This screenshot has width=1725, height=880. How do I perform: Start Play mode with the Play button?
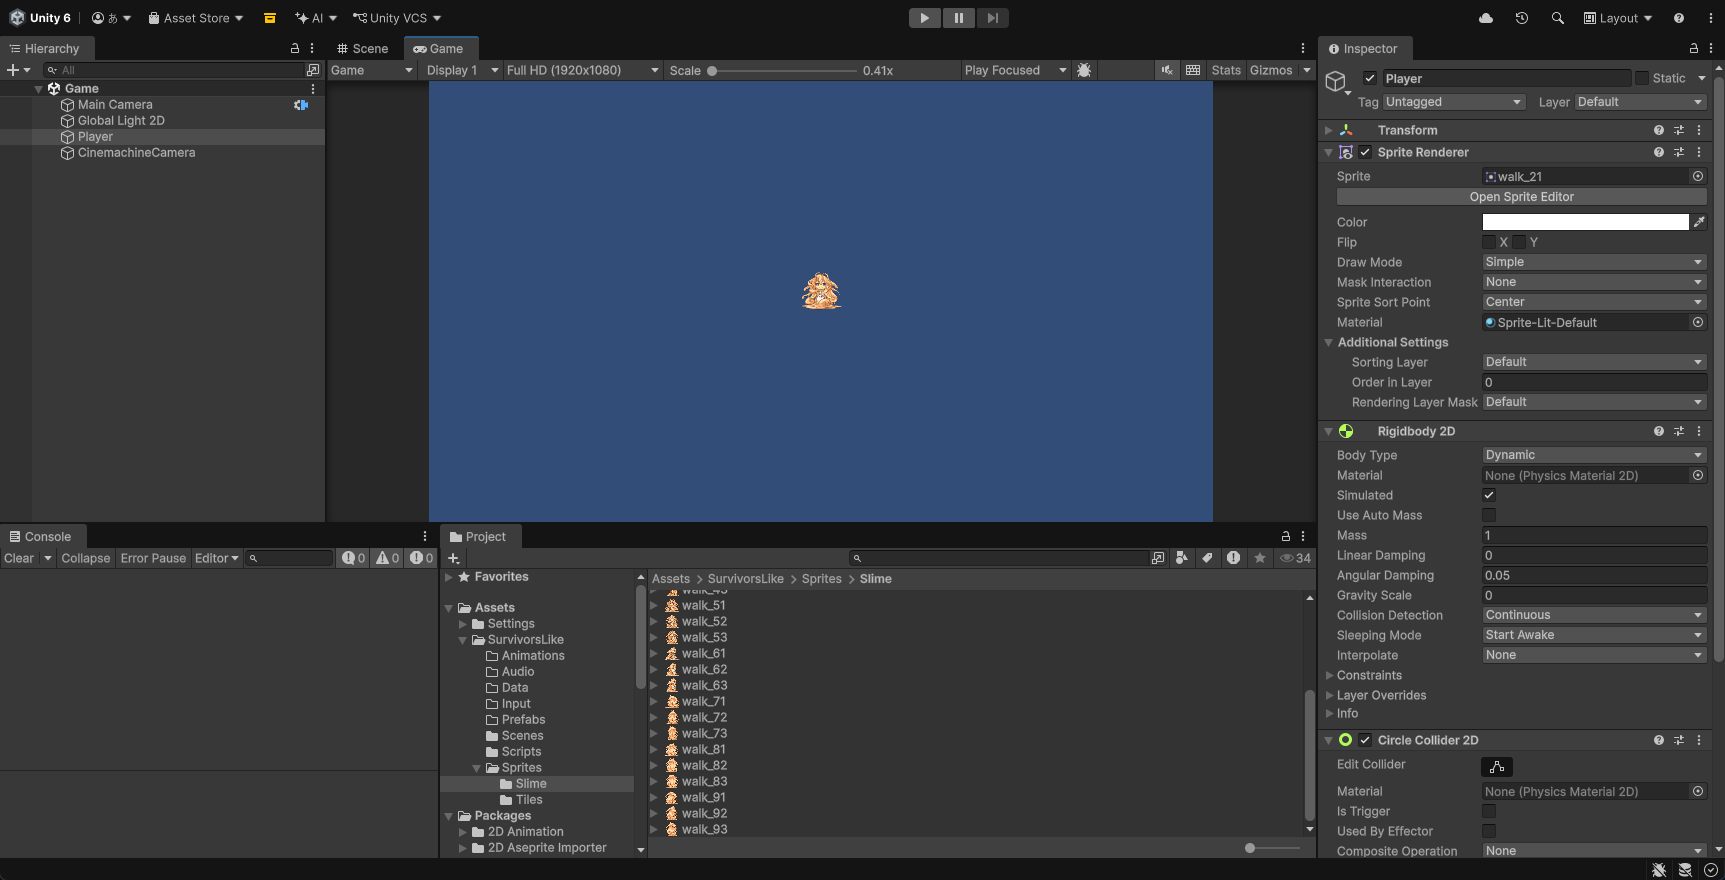924,18
